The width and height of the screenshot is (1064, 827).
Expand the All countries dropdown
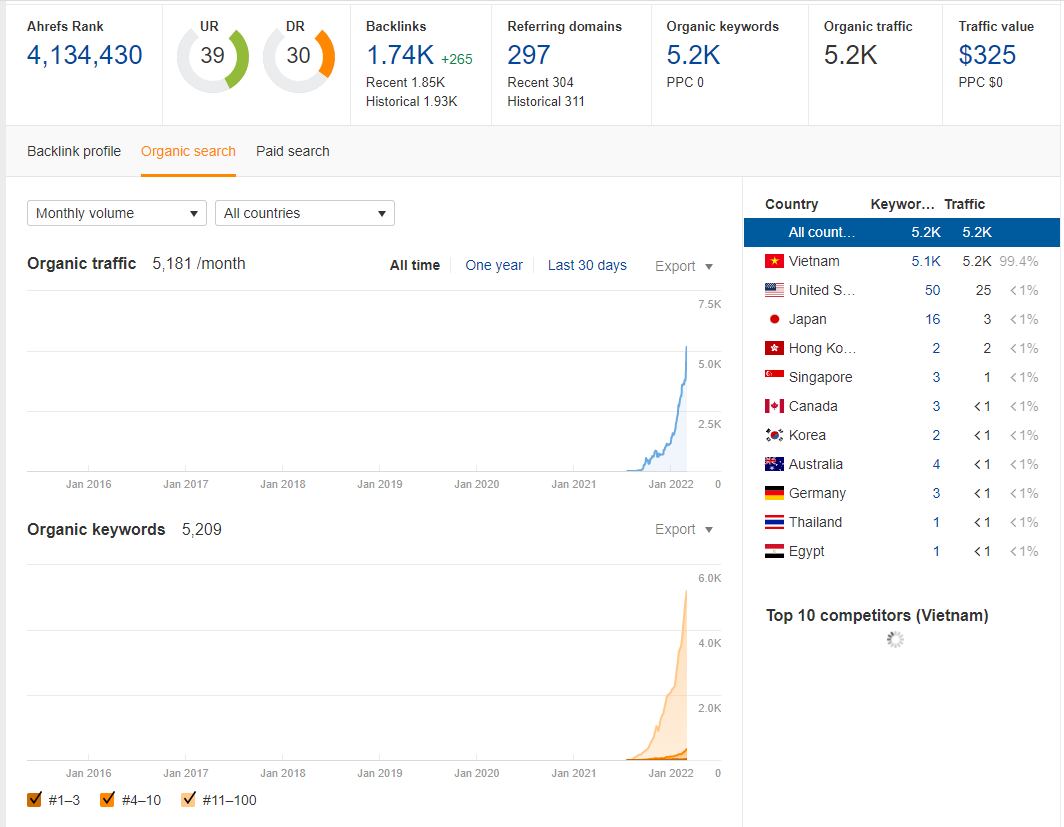tap(304, 213)
